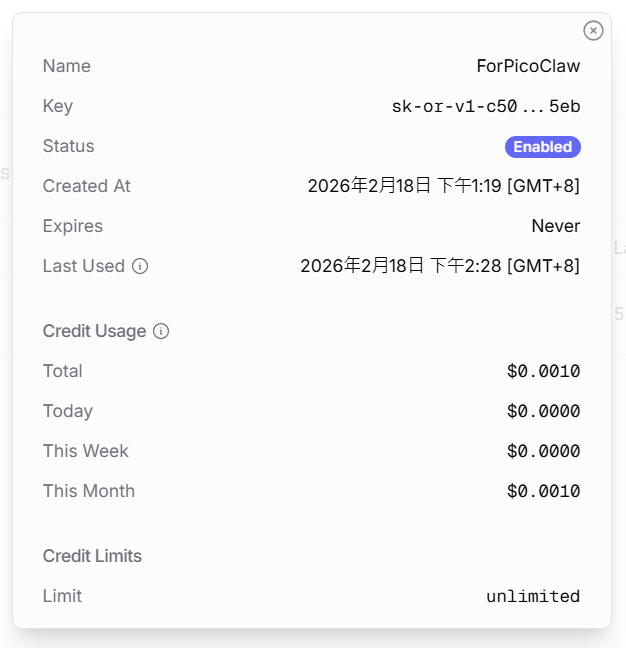Click the Key field label
Image resolution: width=626 pixels, height=648 pixels.
click(57, 106)
